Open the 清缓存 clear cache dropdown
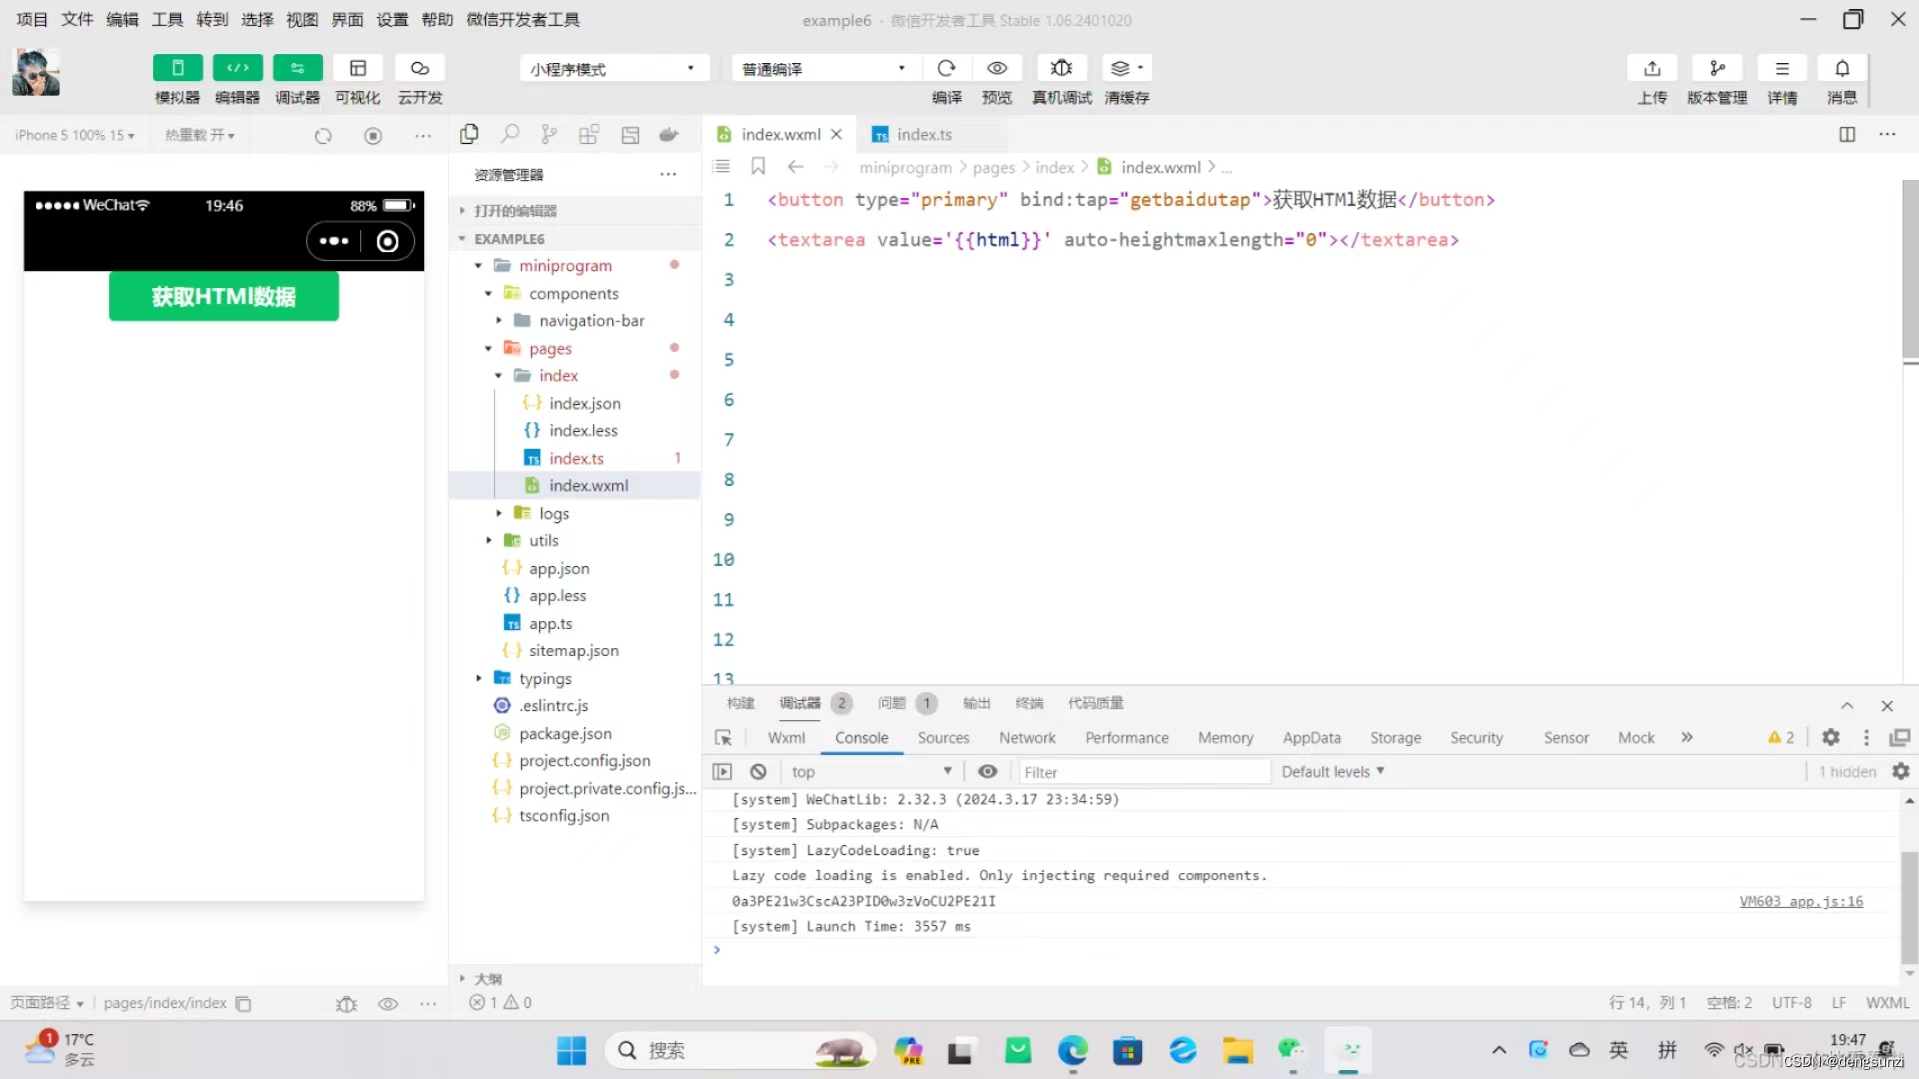The height and width of the screenshot is (1079, 1919). click(x=1126, y=68)
